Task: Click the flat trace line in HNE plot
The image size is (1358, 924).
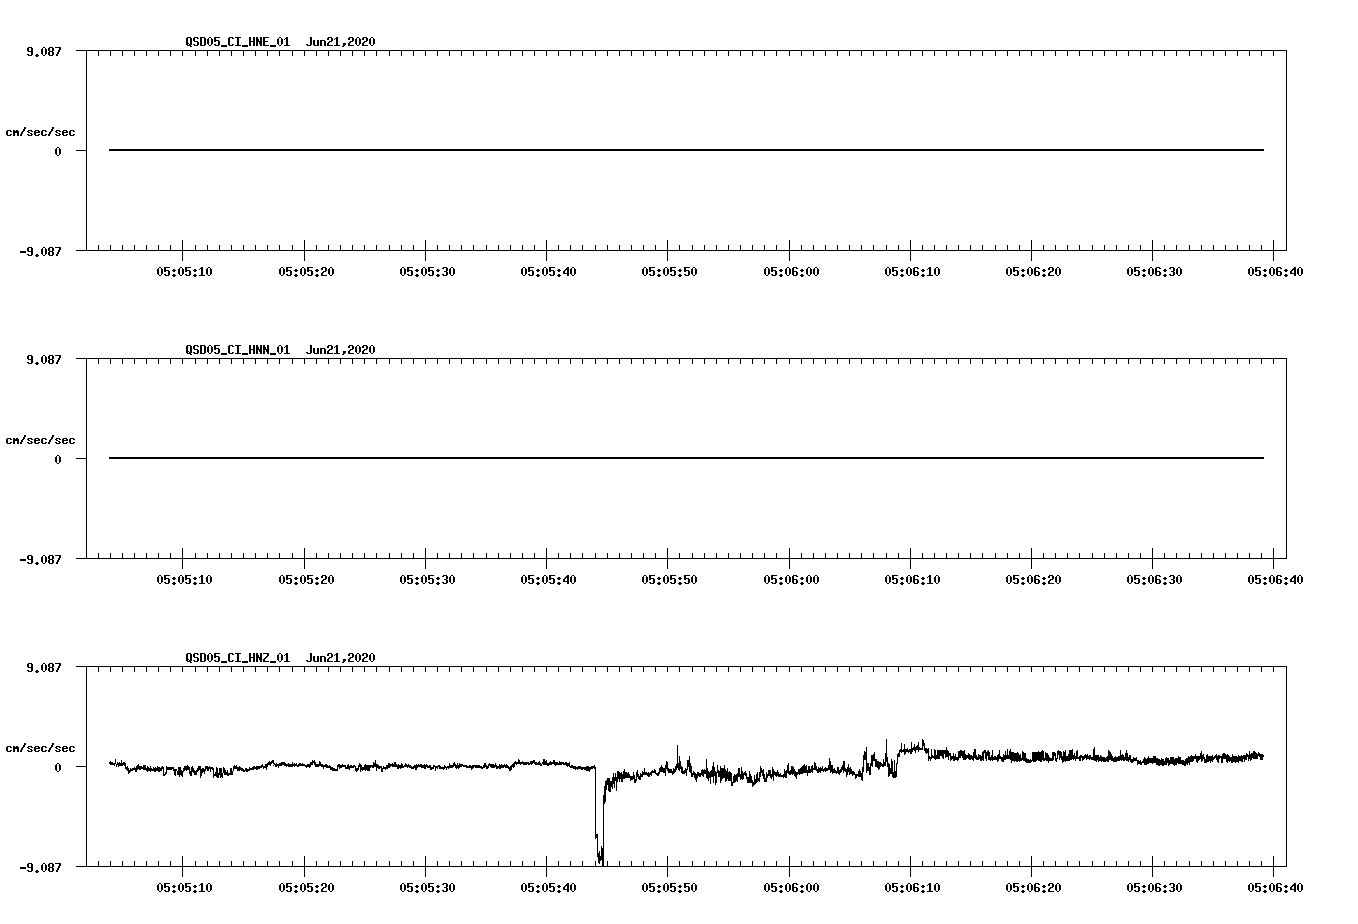Action: pos(686,150)
